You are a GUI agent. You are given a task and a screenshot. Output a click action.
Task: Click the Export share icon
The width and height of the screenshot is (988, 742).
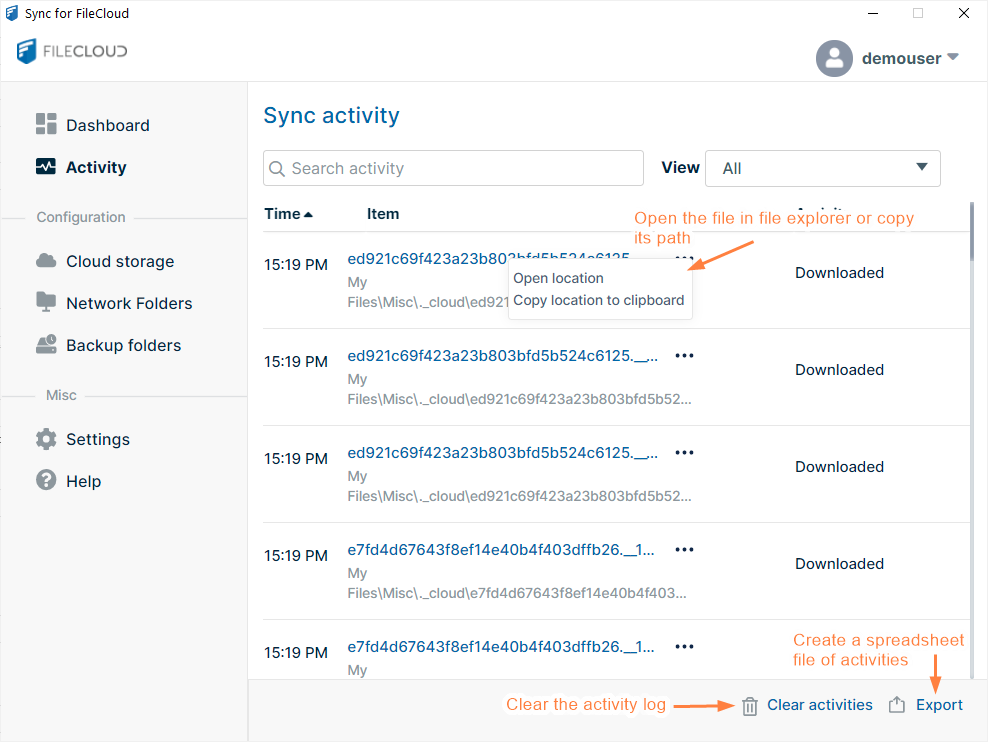tap(897, 704)
